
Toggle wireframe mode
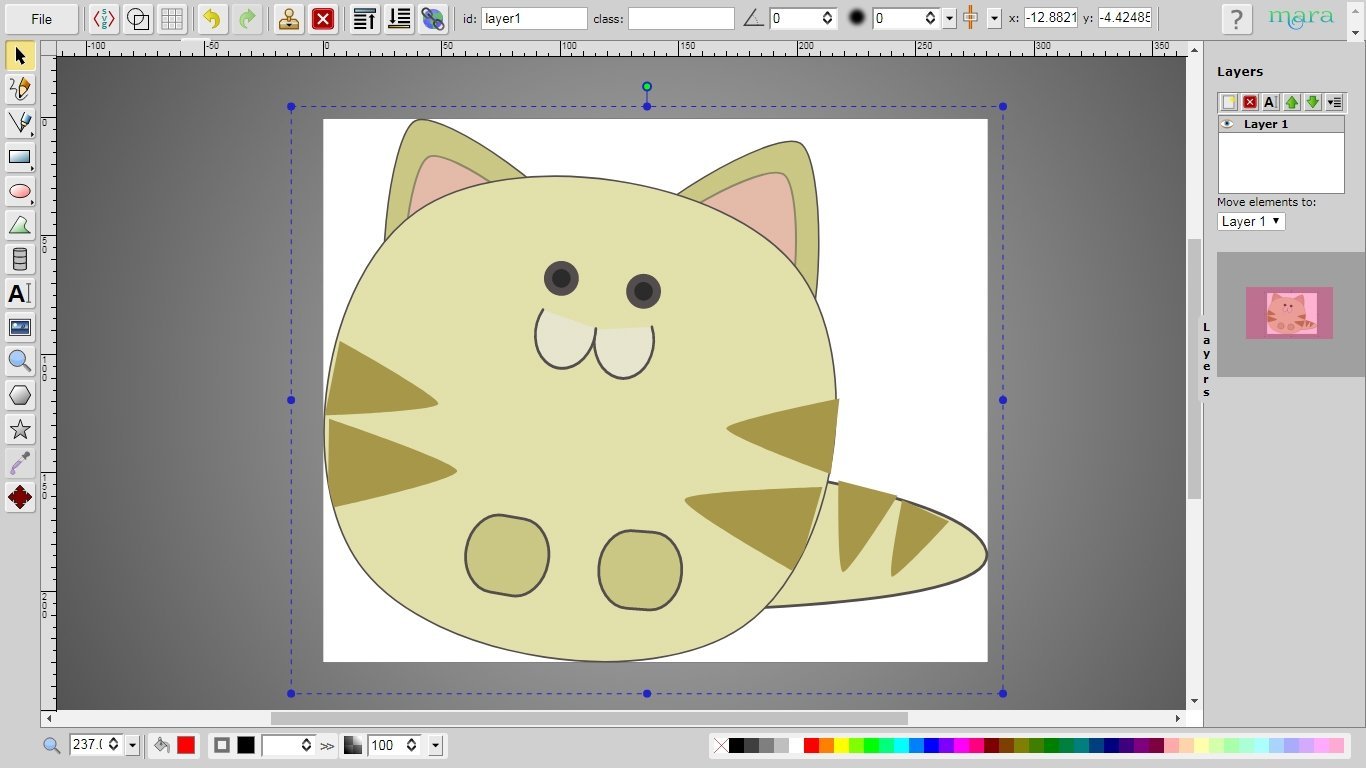pos(138,18)
